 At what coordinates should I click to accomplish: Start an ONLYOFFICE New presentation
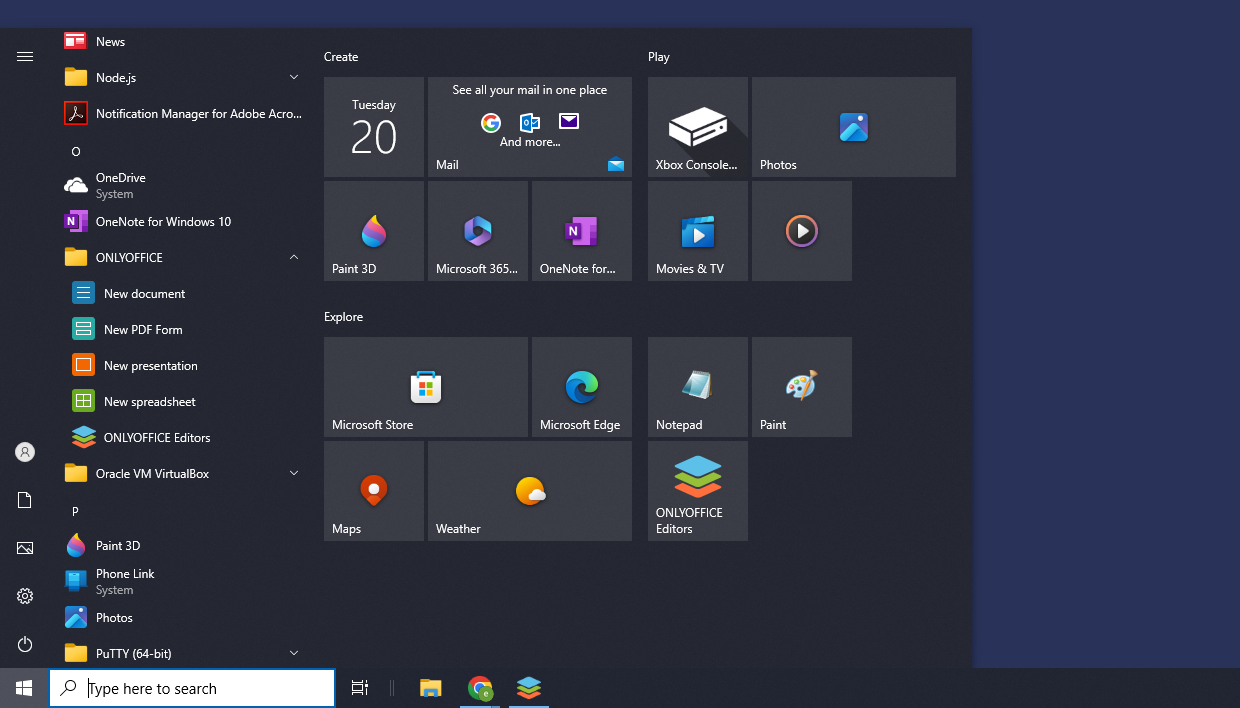pyautogui.click(x=182, y=365)
